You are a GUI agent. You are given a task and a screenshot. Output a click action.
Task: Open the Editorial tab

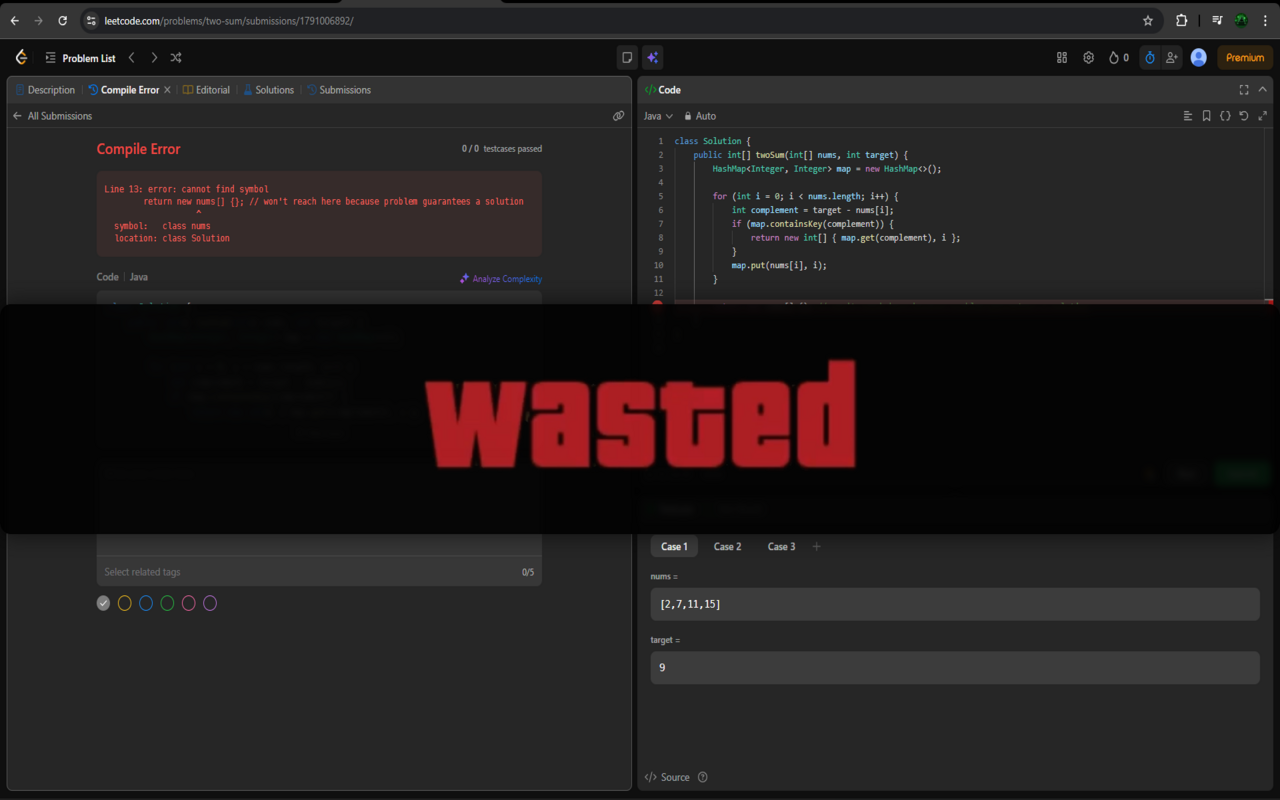pos(206,90)
